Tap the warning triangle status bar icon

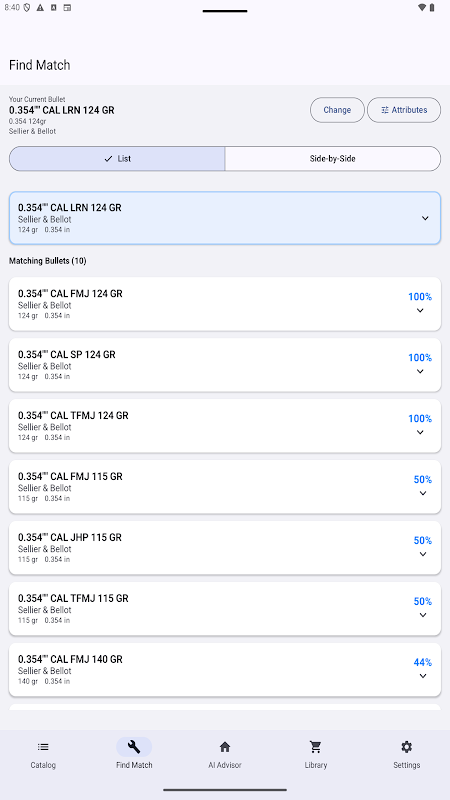(x=40, y=8)
